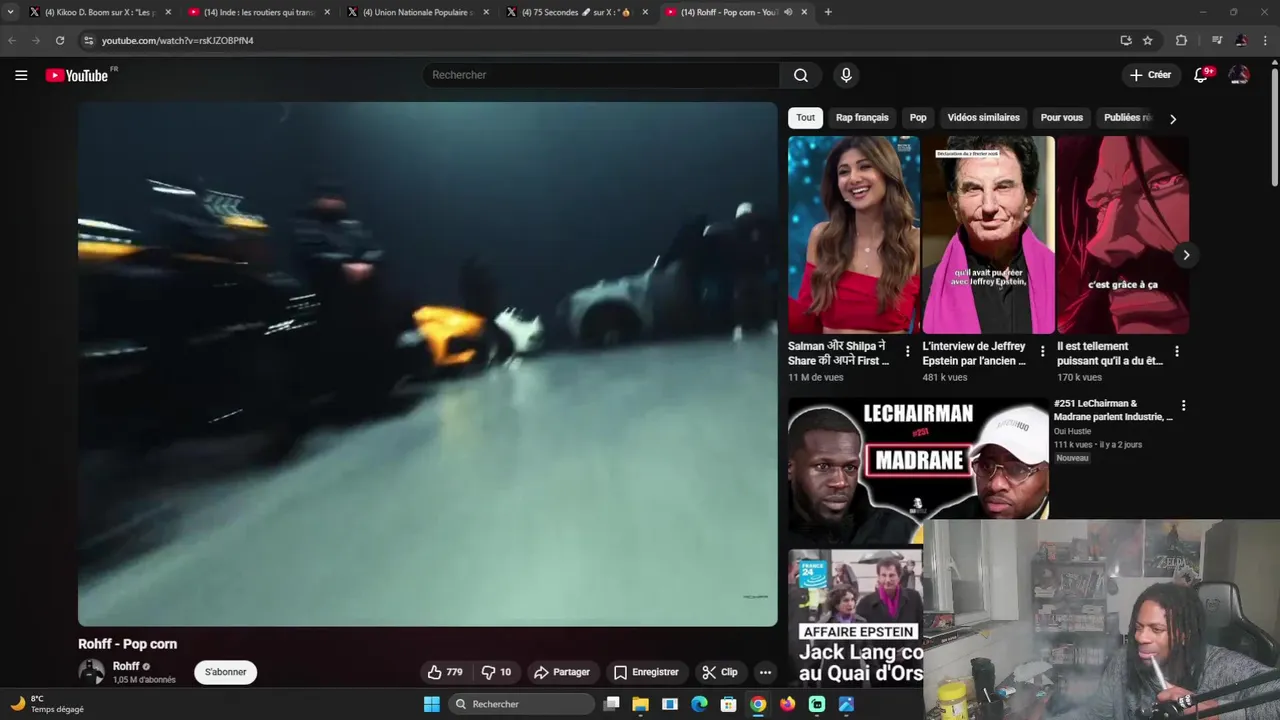Viewport: 1280px width, 720px height.
Task: Select the Rap français filter chip
Action: point(862,118)
